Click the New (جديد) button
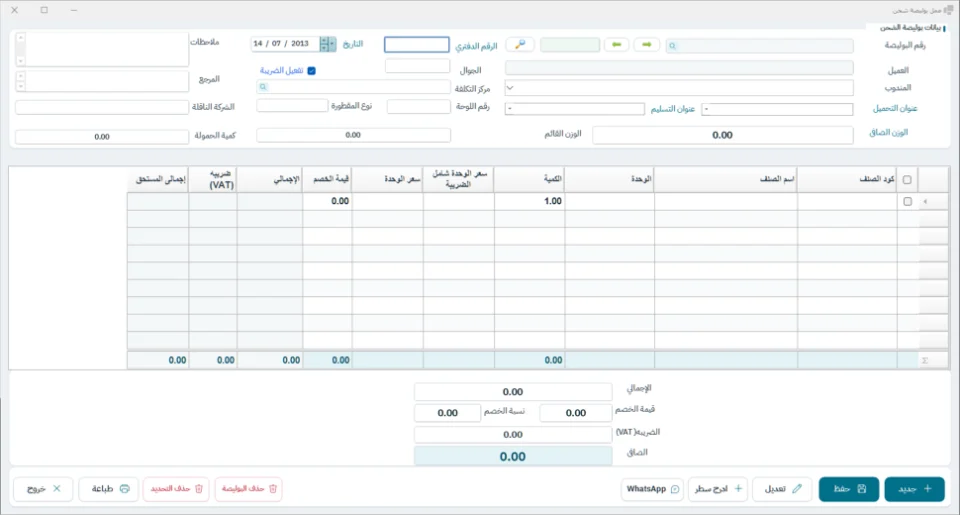The height and width of the screenshot is (515, 960). click(914, 489)
